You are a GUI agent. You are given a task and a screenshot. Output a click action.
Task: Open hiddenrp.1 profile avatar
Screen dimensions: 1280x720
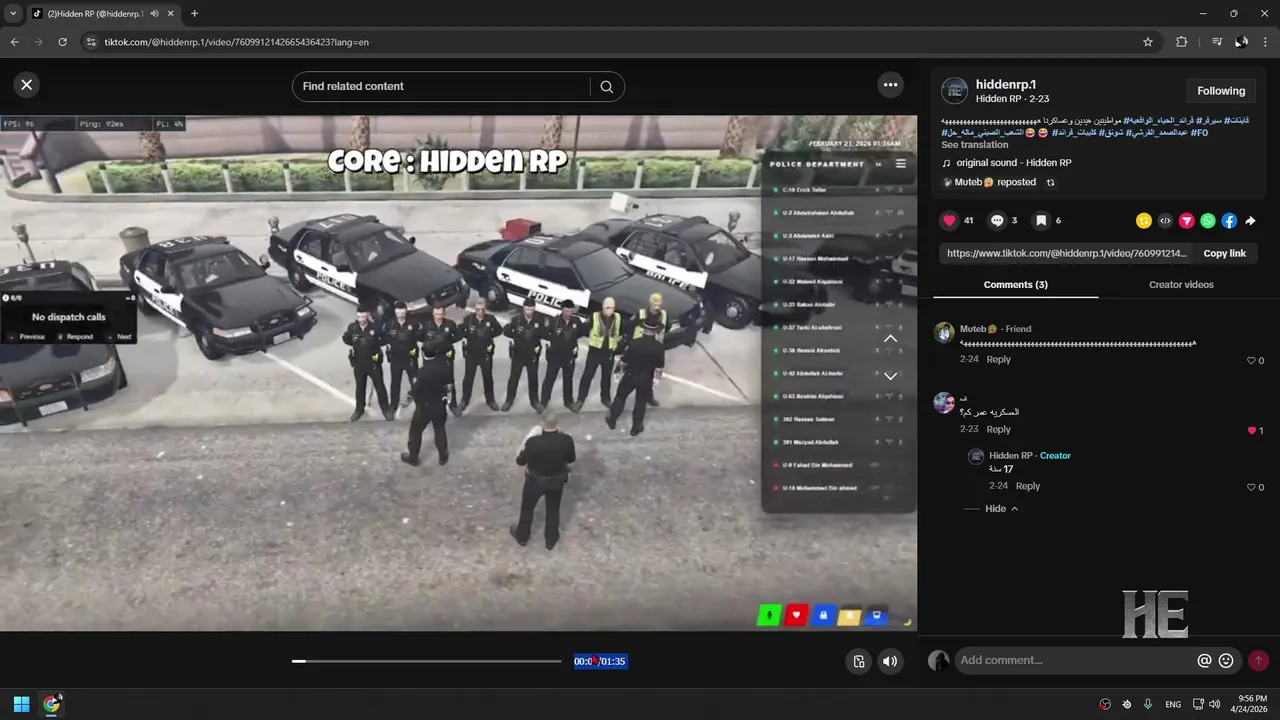(955, 91)
